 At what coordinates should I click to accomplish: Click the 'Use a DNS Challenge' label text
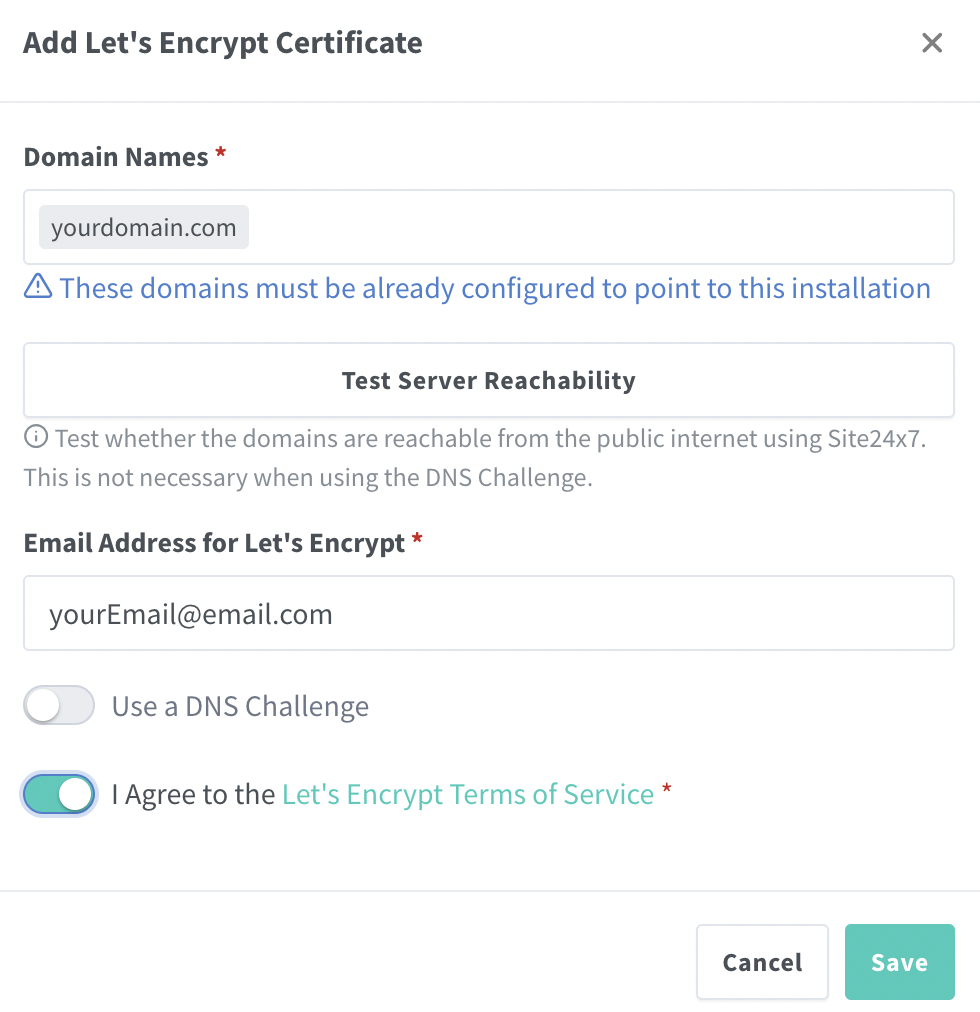pyautogui.click(x=240, y=706)
